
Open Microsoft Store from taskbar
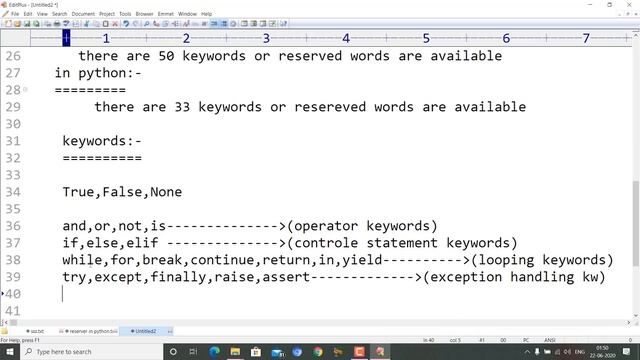pyautogui.click(x=256, y=351)
